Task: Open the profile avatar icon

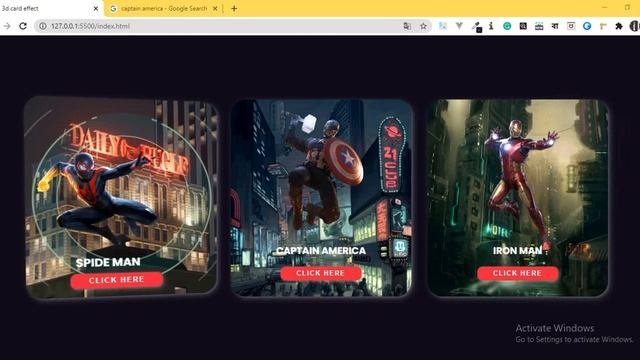Action: tap(634, 26)
